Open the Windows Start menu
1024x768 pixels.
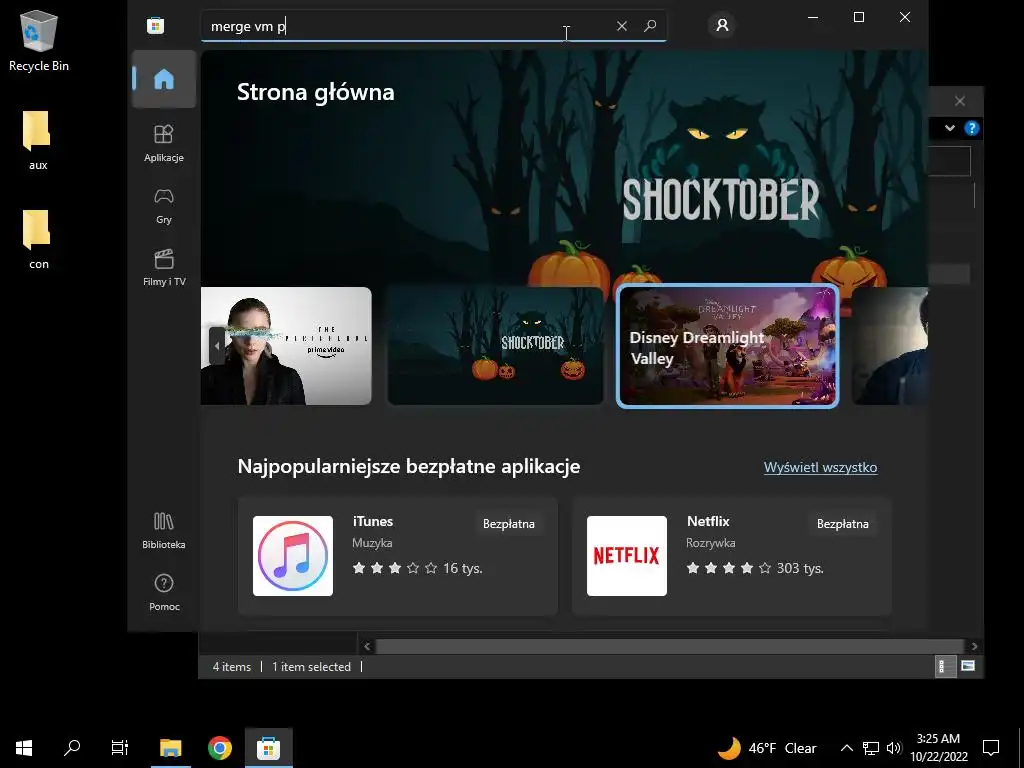(24, 748)
